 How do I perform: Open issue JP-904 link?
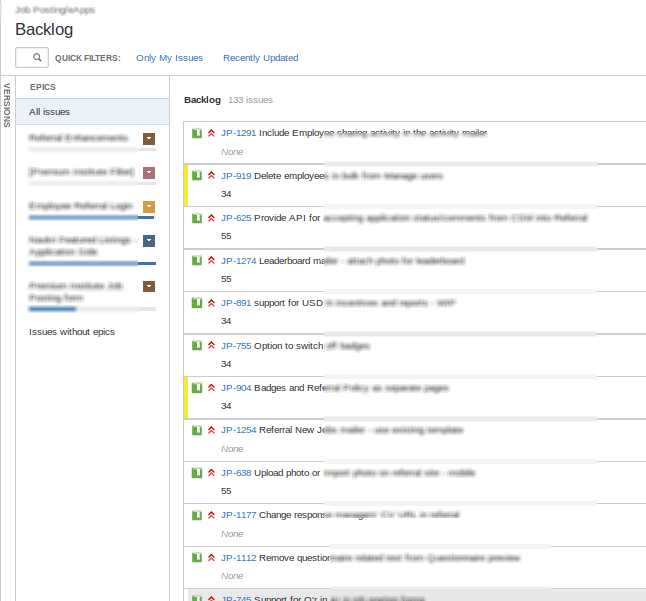tap(236, 388)
